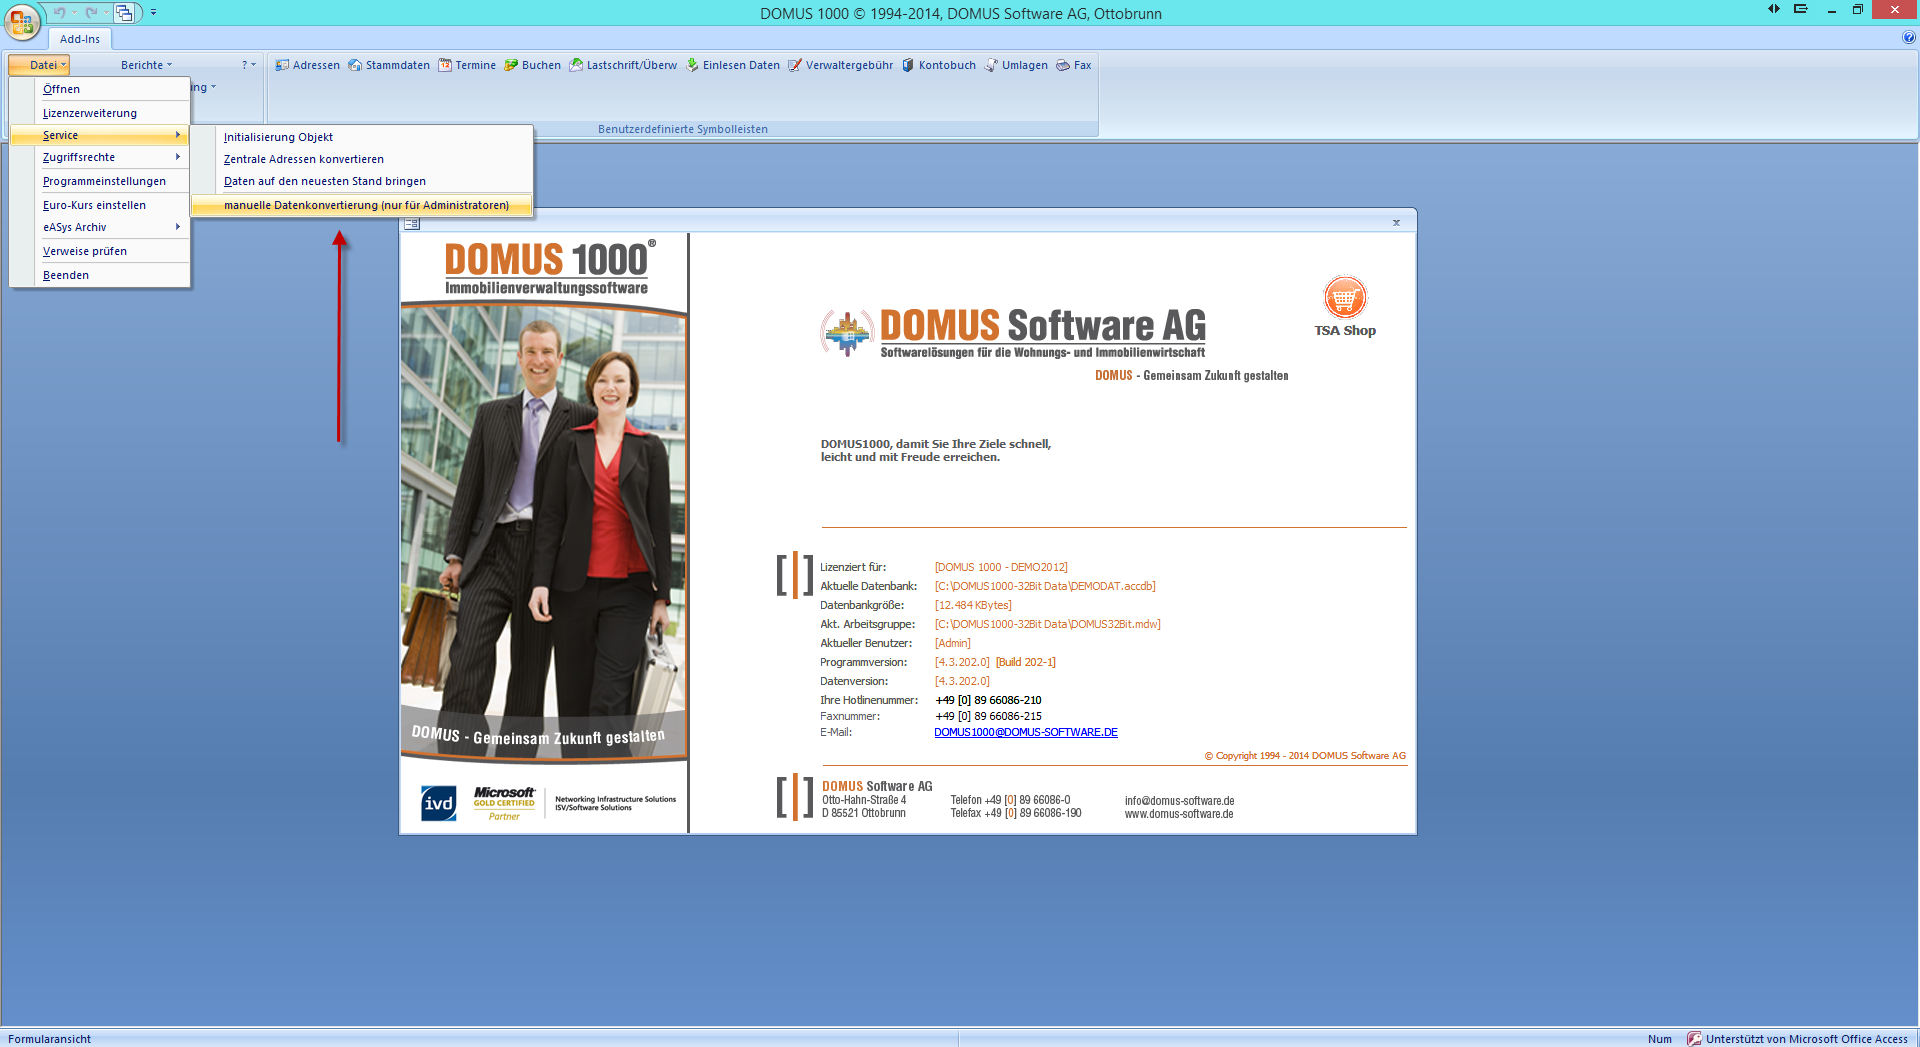This screenshot has height=1047, width=1920.
Task: Click the window switch icon in quick access
Action: click(124, 12)
